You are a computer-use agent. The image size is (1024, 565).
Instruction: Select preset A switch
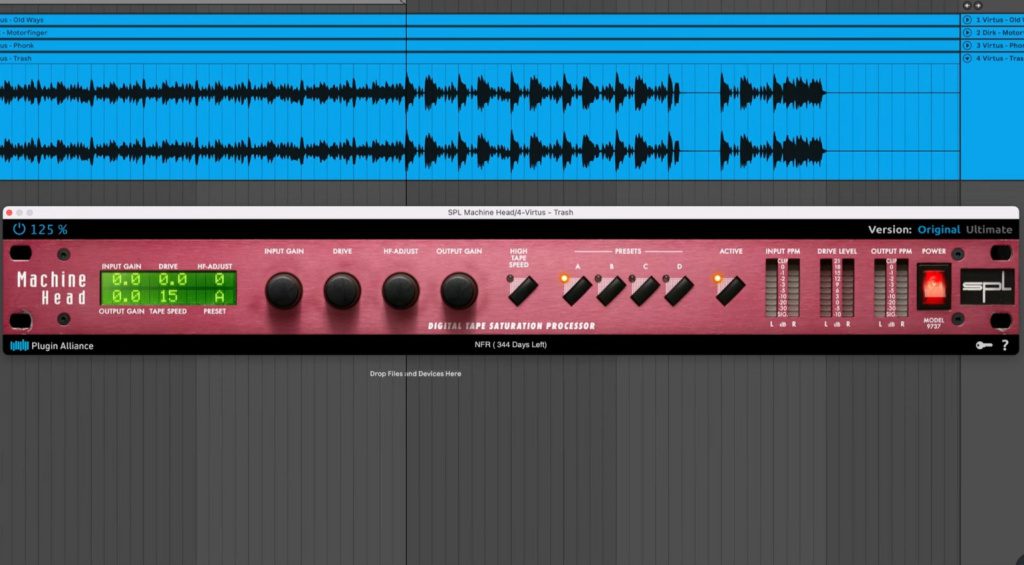click(576, 290)
